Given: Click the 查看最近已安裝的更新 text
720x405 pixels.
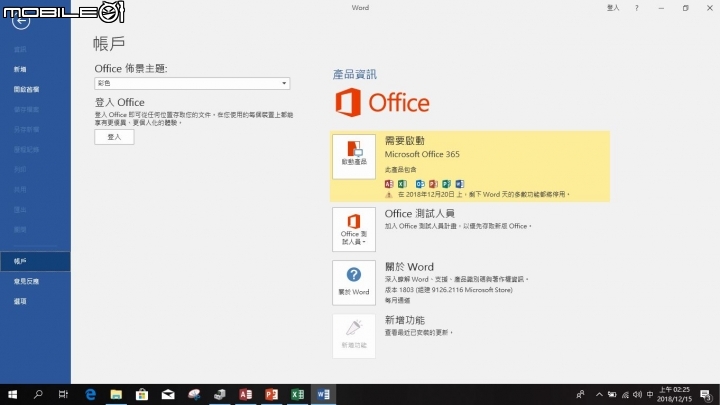Looking at the screenshot, I should (x=418, y=332).
